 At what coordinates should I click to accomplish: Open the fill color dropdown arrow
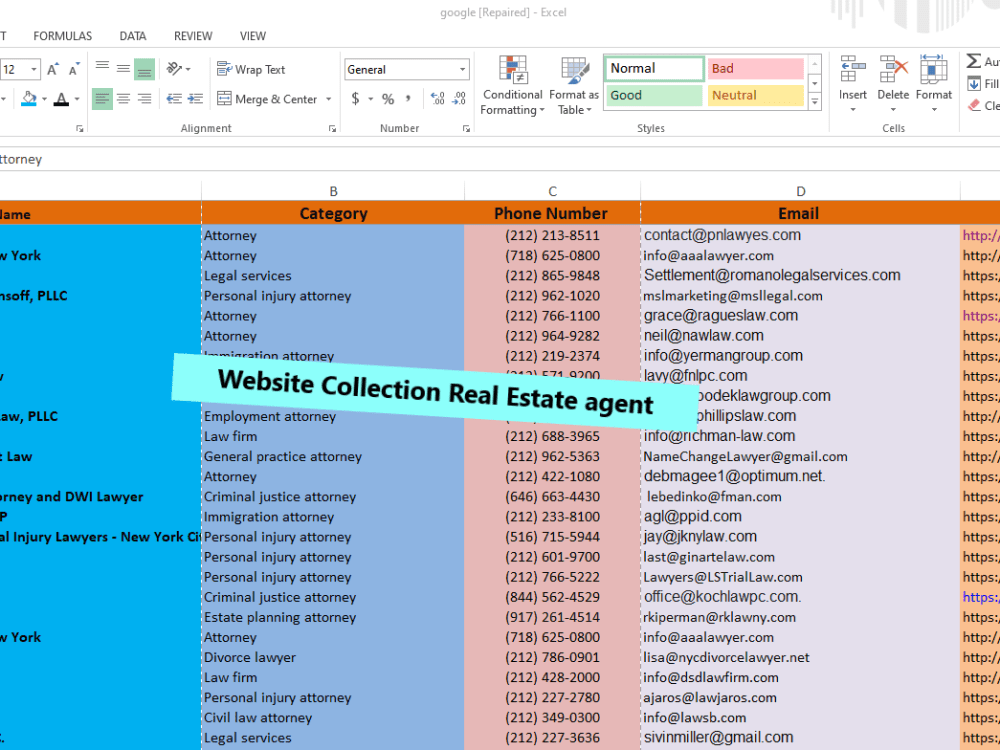tap(44, 99)
